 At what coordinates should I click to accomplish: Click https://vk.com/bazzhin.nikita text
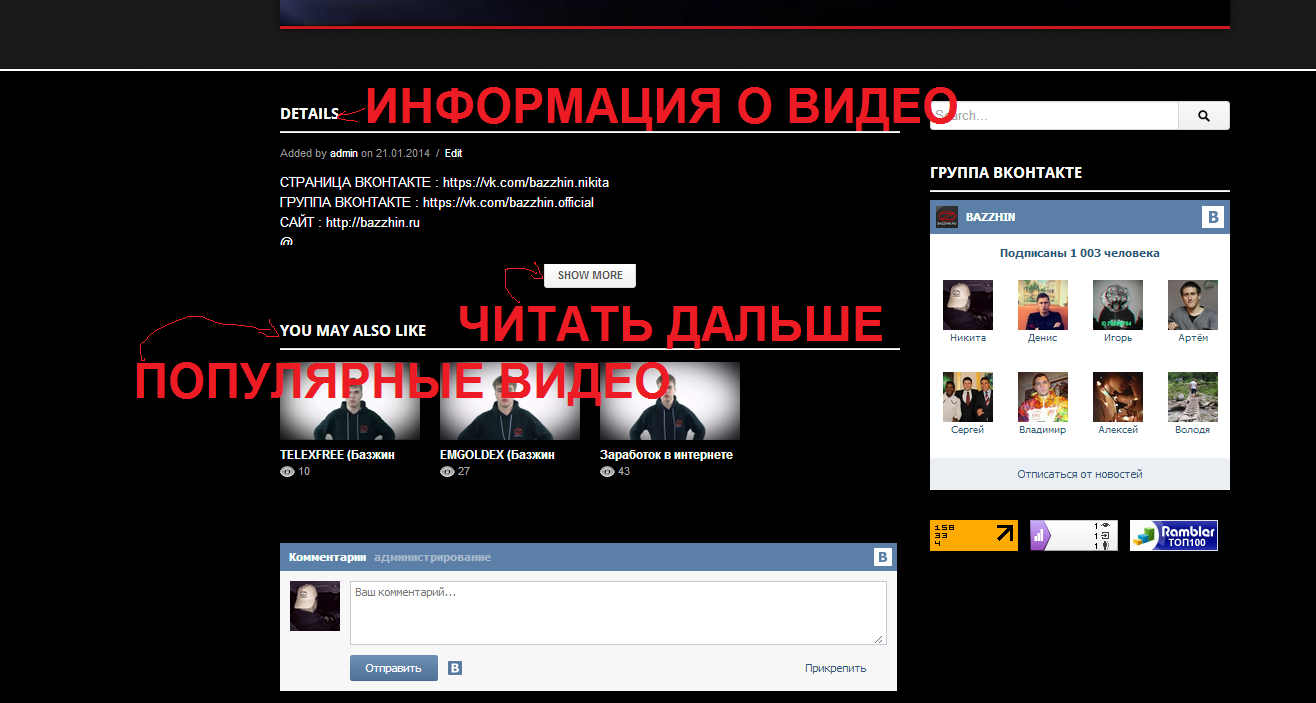(526, 183)
